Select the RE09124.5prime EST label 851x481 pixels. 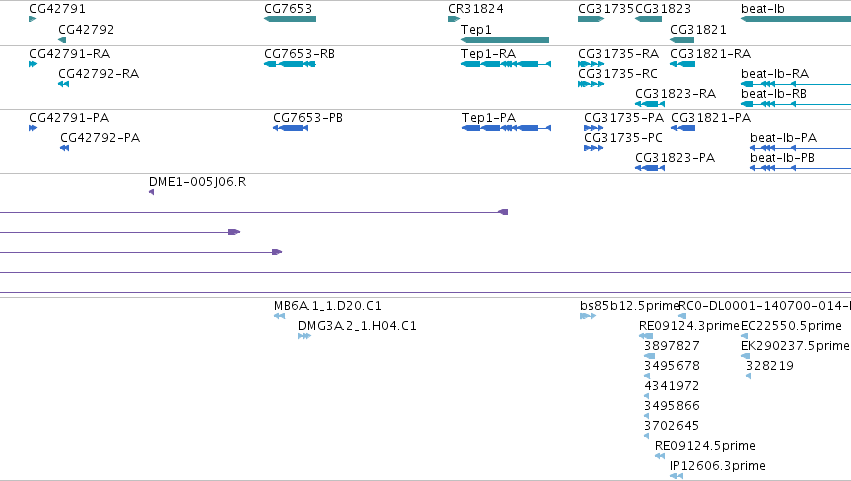(x=705, y=446)
